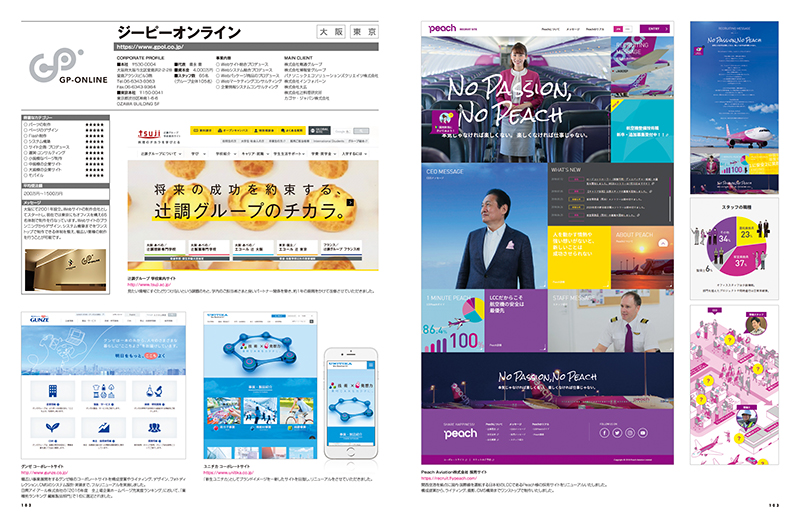The image size is (800, 528).
Task: Open the unitika.co.jp pink link
Action: click(x=228, y=473)
